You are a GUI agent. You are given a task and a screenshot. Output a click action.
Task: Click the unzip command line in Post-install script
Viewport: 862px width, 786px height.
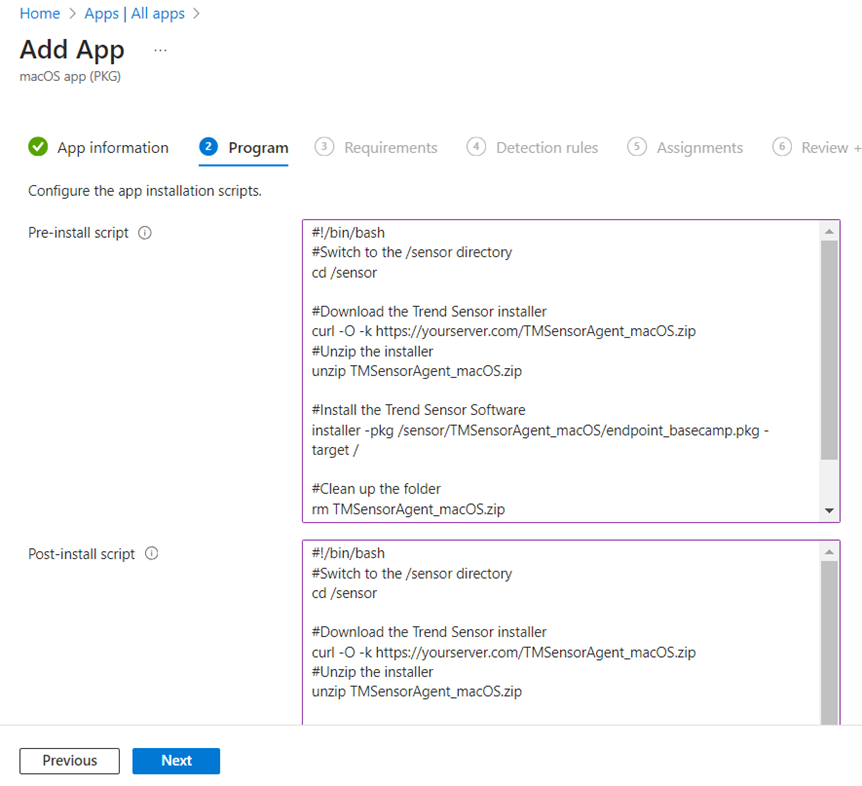tap(417, 691)
